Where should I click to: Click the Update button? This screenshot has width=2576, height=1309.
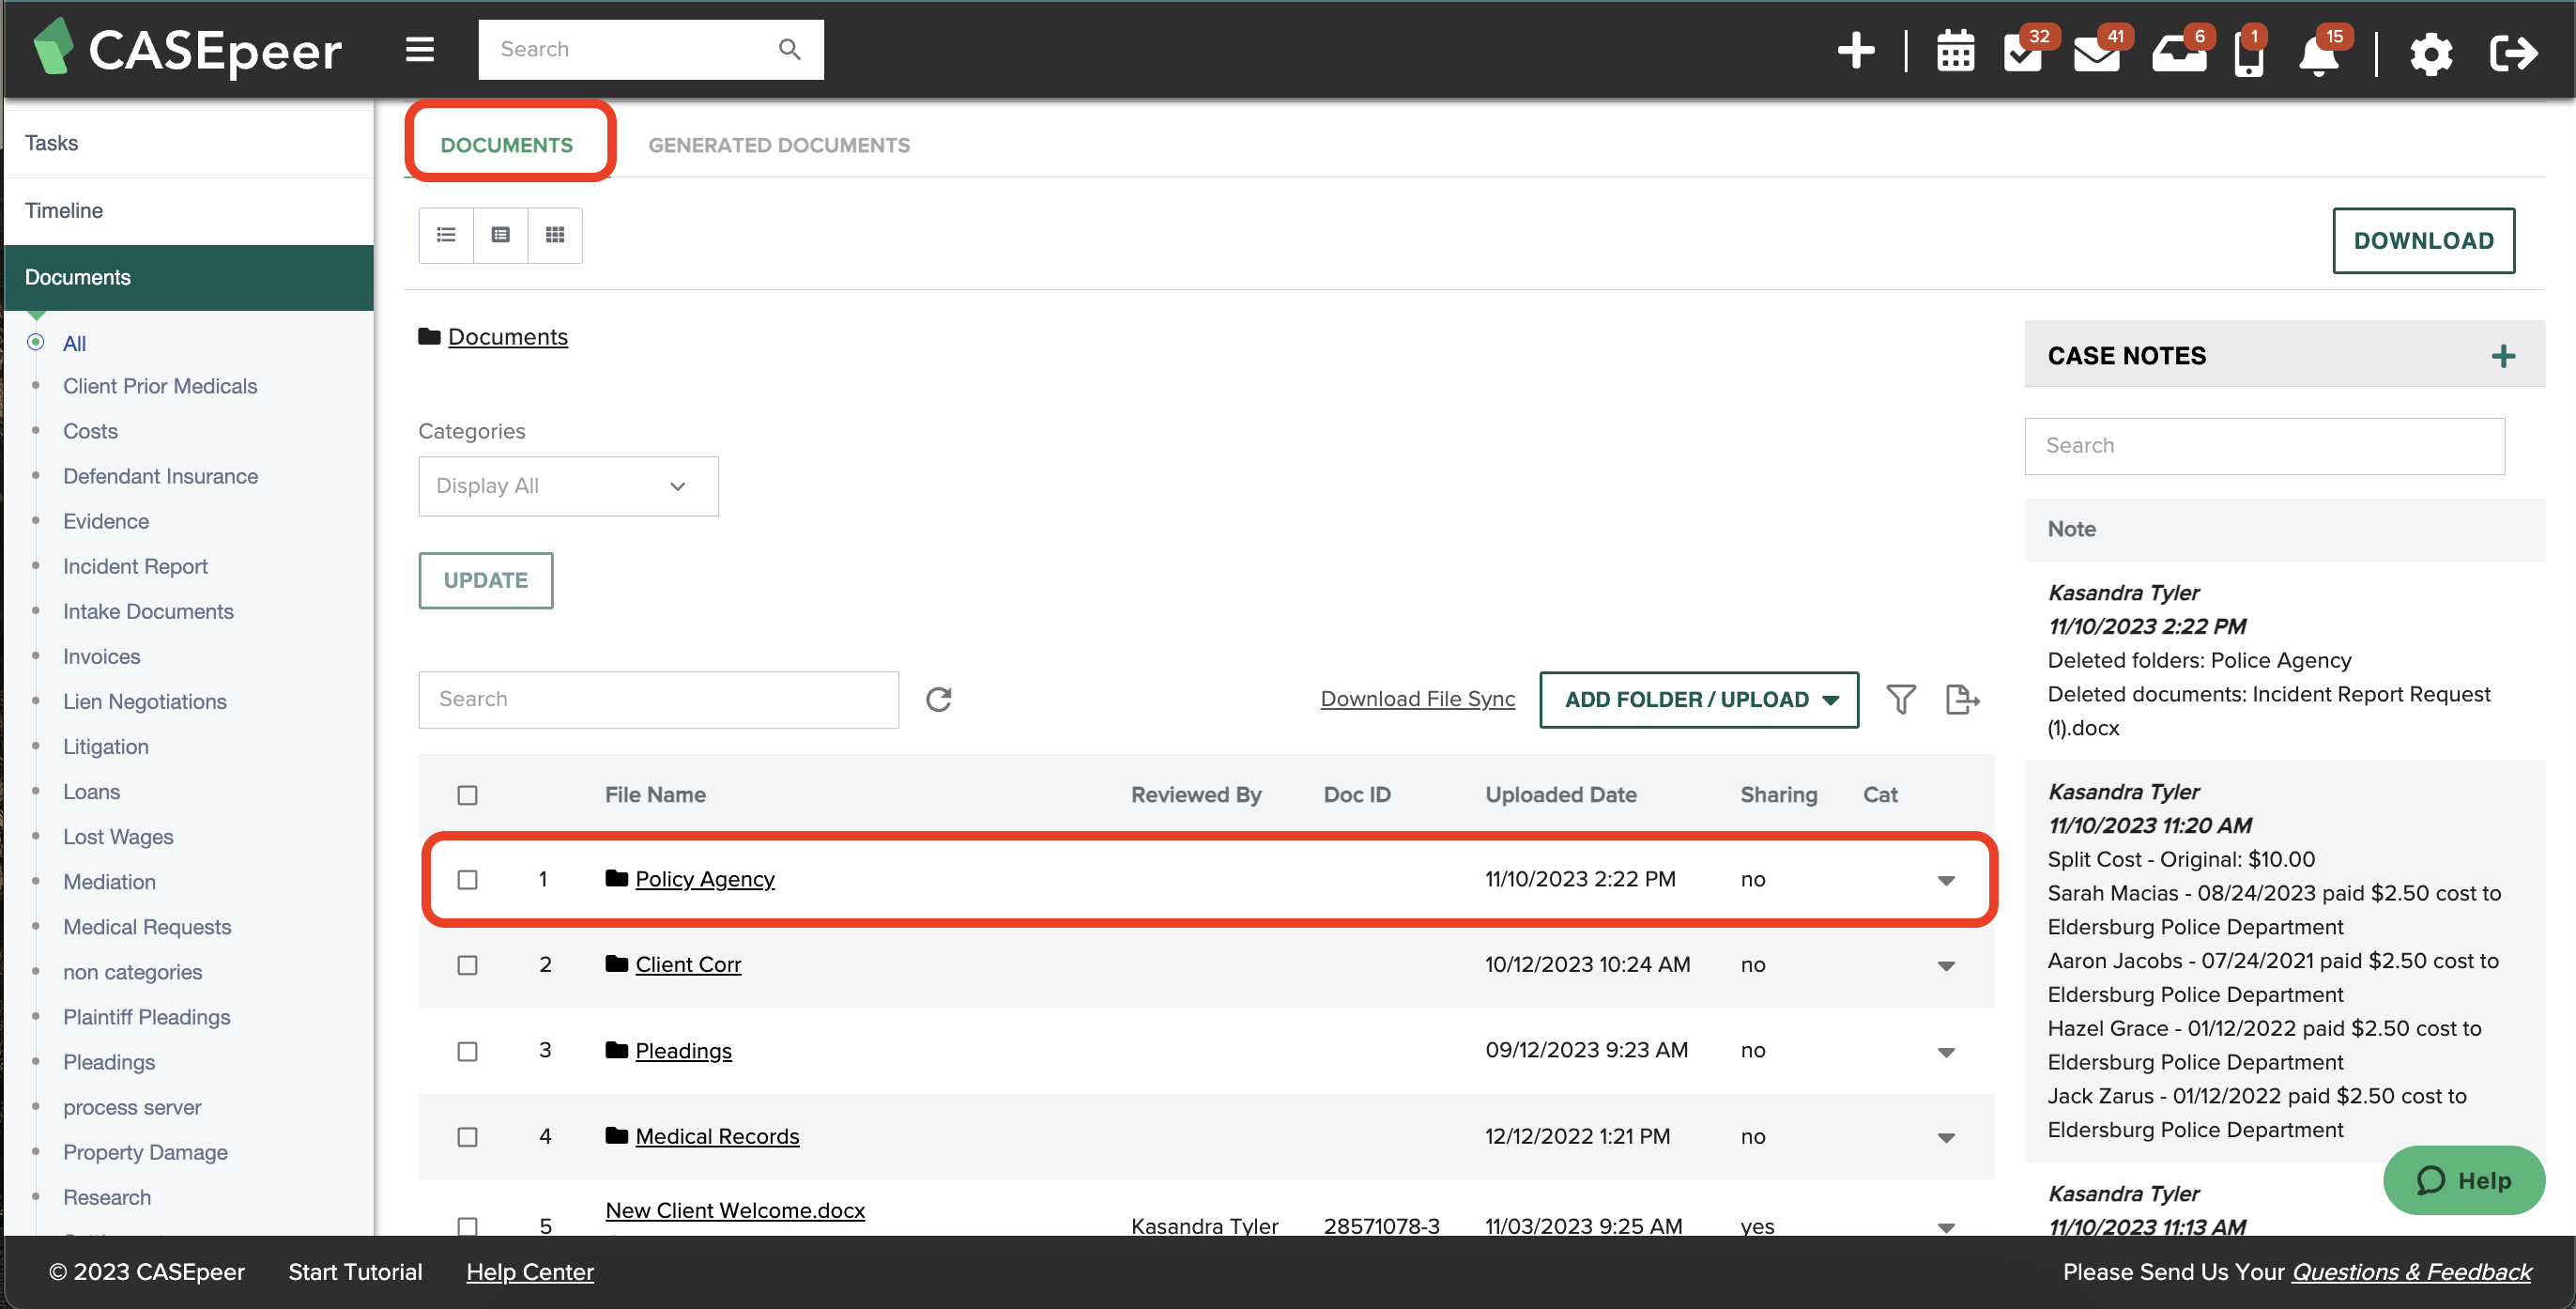click(x=486, y=580)
